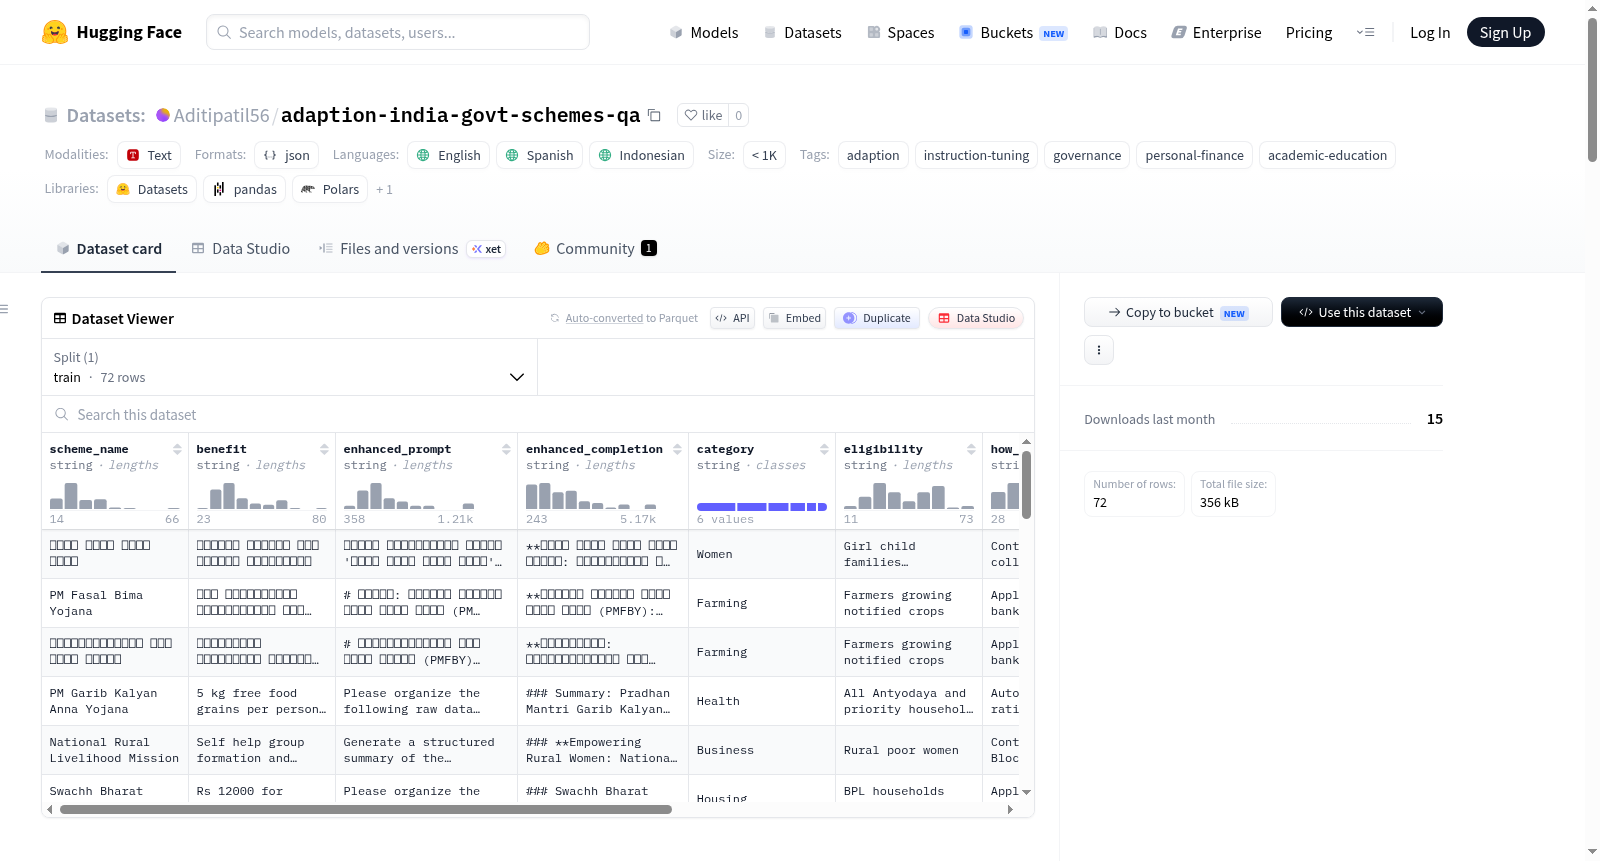
Task: Click the like count 0
Action: [x=738, y=115]
